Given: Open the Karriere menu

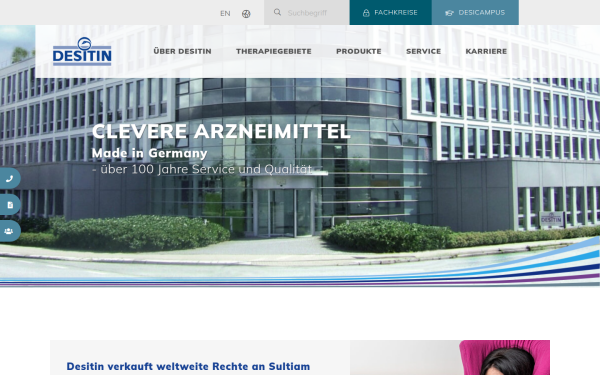Looking at the screenshot, I should pos(486,51).
